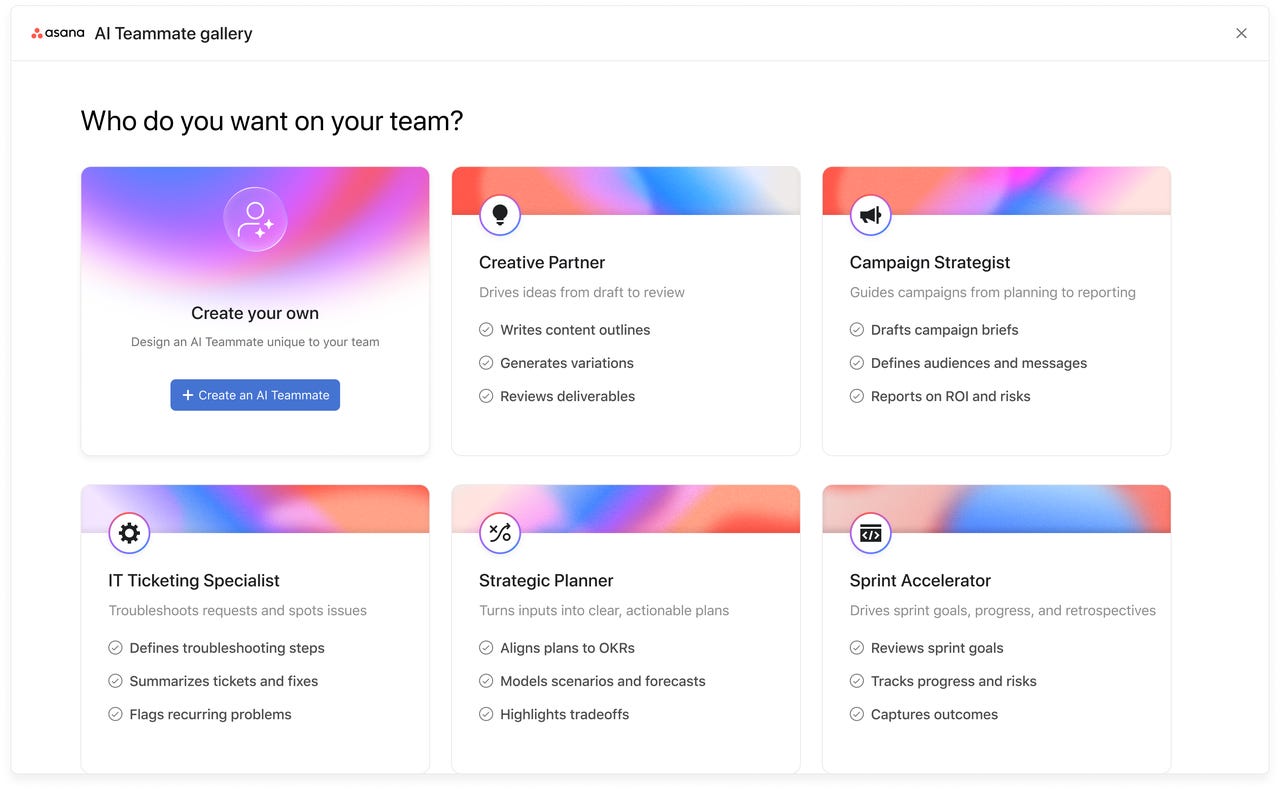Select the Creative Partner lightbulb icon
Viewport: 1280px width, 790px height.
[498, 214]
